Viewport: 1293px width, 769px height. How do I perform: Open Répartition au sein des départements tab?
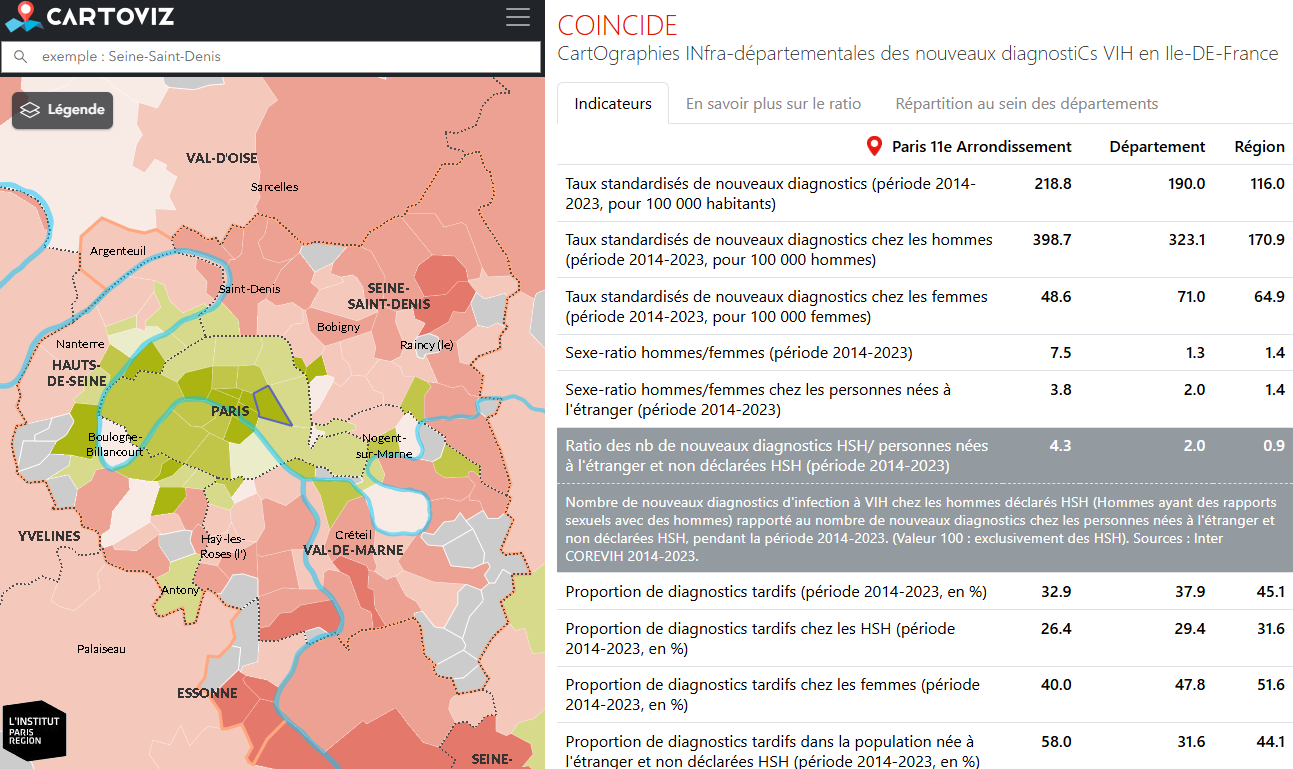pos(1026,104)
